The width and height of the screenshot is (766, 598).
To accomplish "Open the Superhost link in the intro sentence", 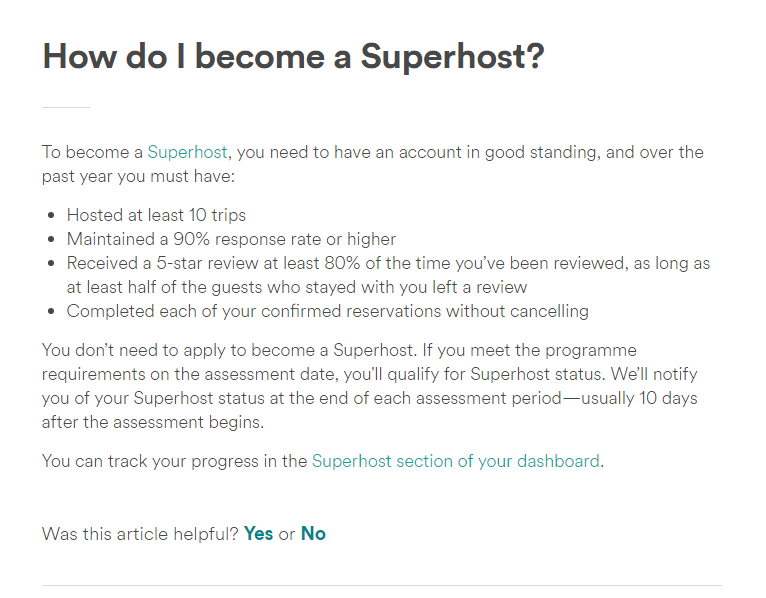I will coord(187,152).
